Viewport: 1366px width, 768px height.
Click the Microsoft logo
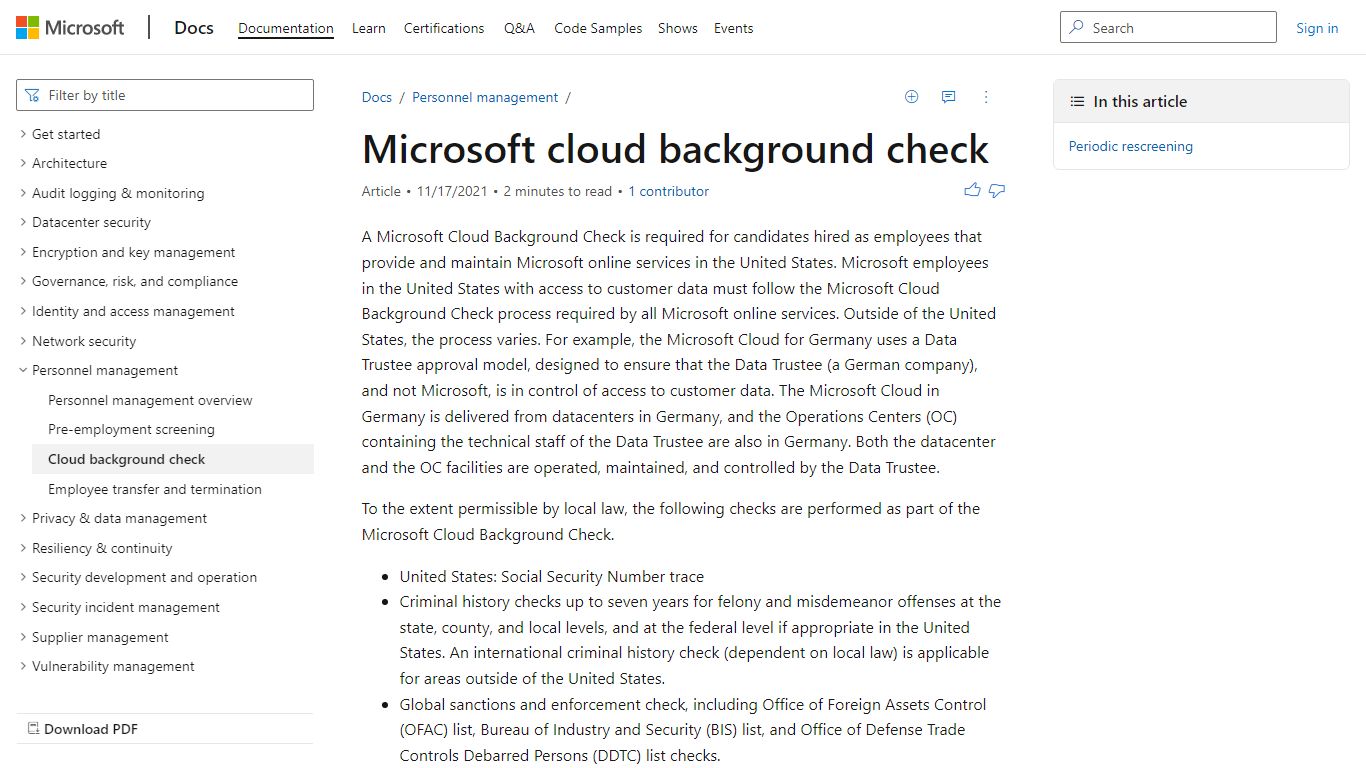pos(70,28)
